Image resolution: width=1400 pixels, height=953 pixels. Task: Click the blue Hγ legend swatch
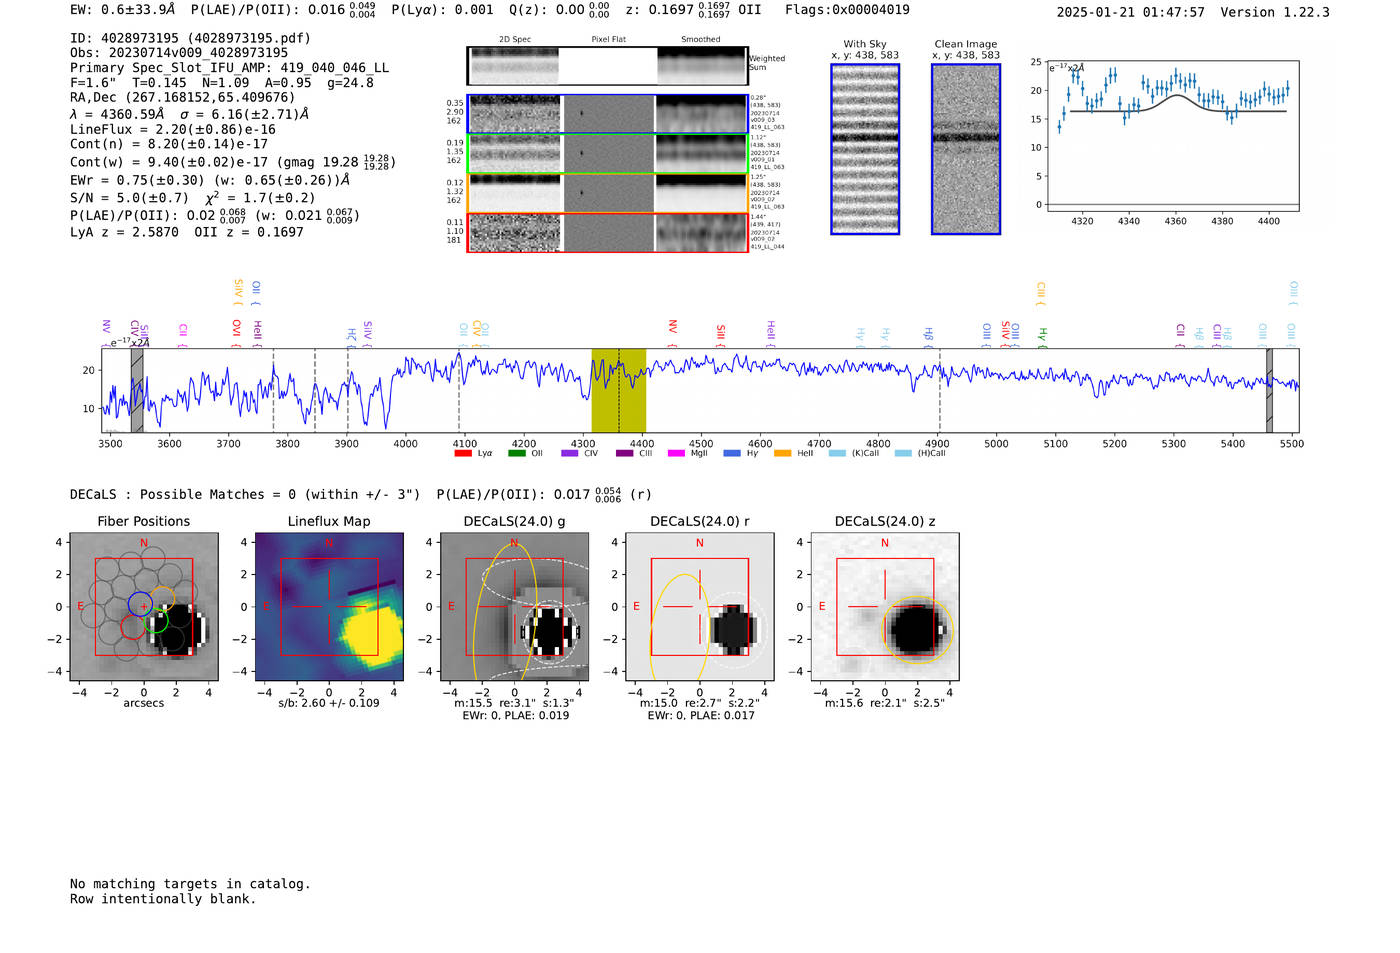(732, 453)
